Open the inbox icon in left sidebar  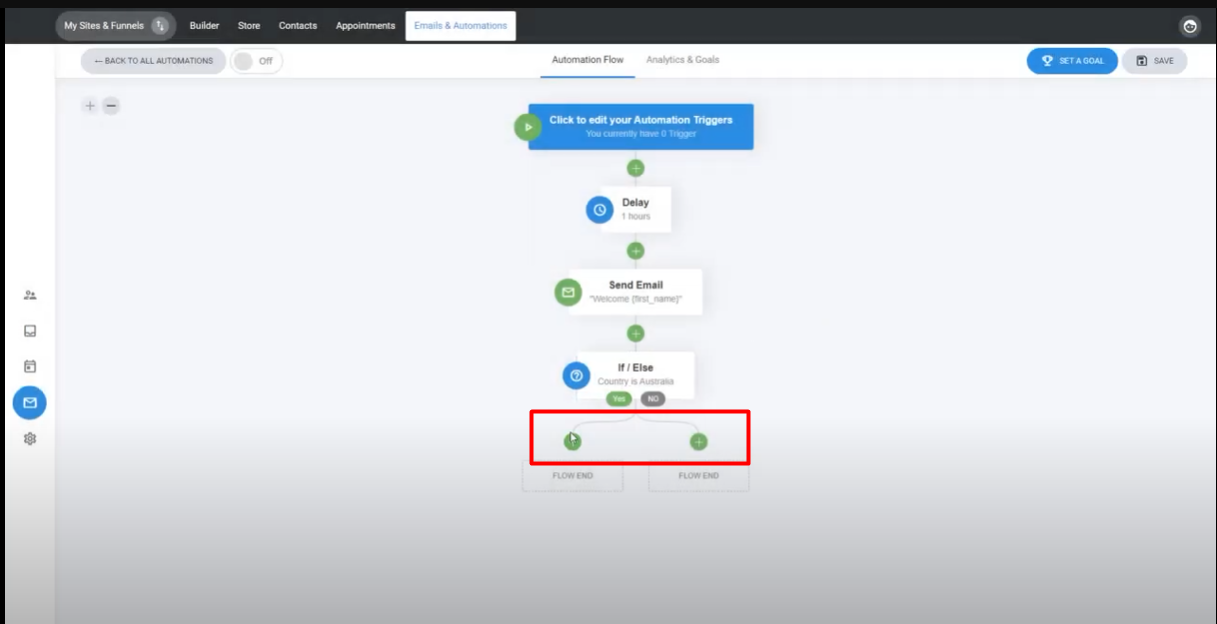tap(30, 331)
